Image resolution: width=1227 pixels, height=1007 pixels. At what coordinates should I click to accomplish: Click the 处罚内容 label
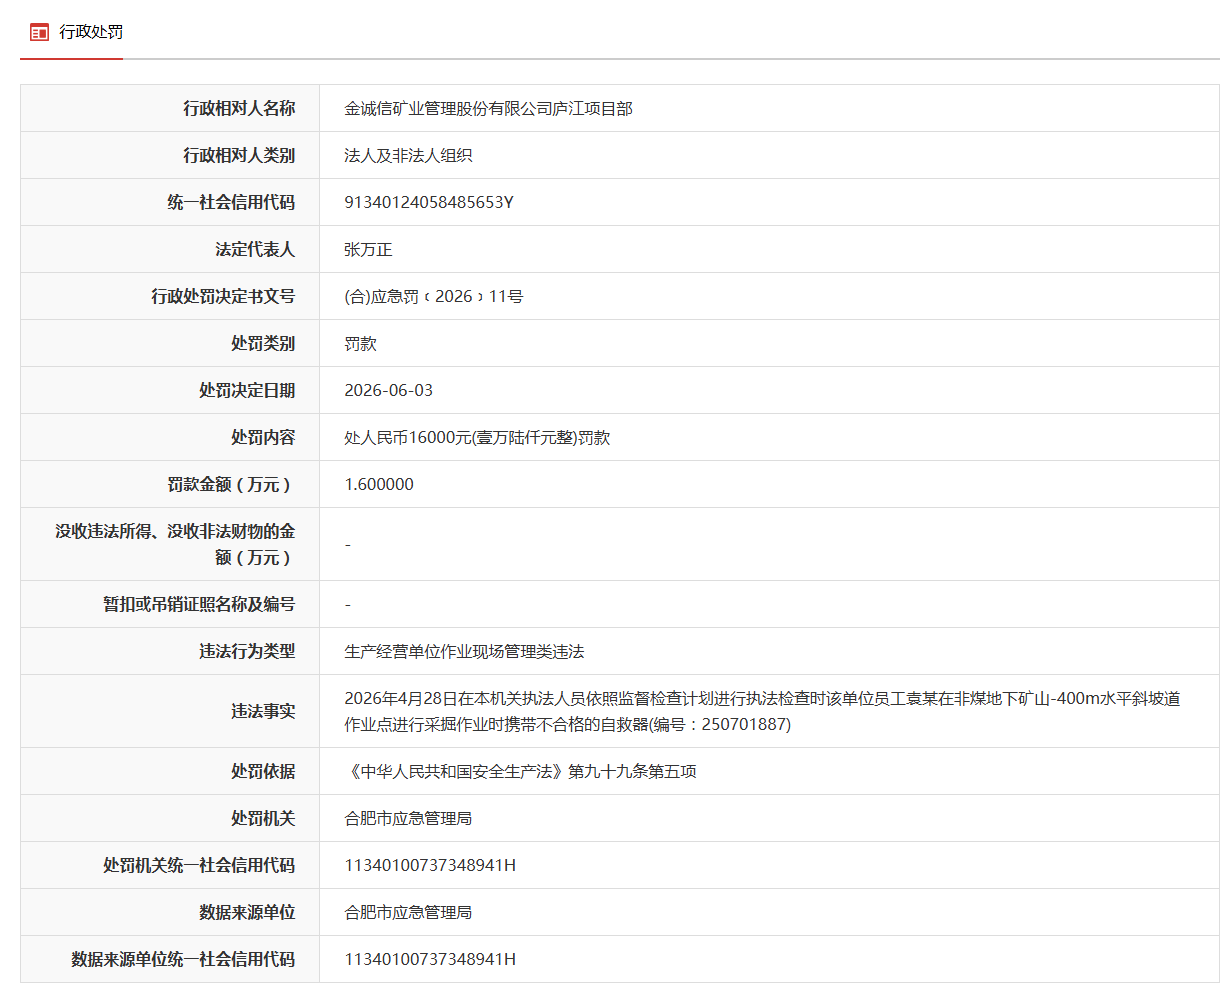[x=263, y=437]
